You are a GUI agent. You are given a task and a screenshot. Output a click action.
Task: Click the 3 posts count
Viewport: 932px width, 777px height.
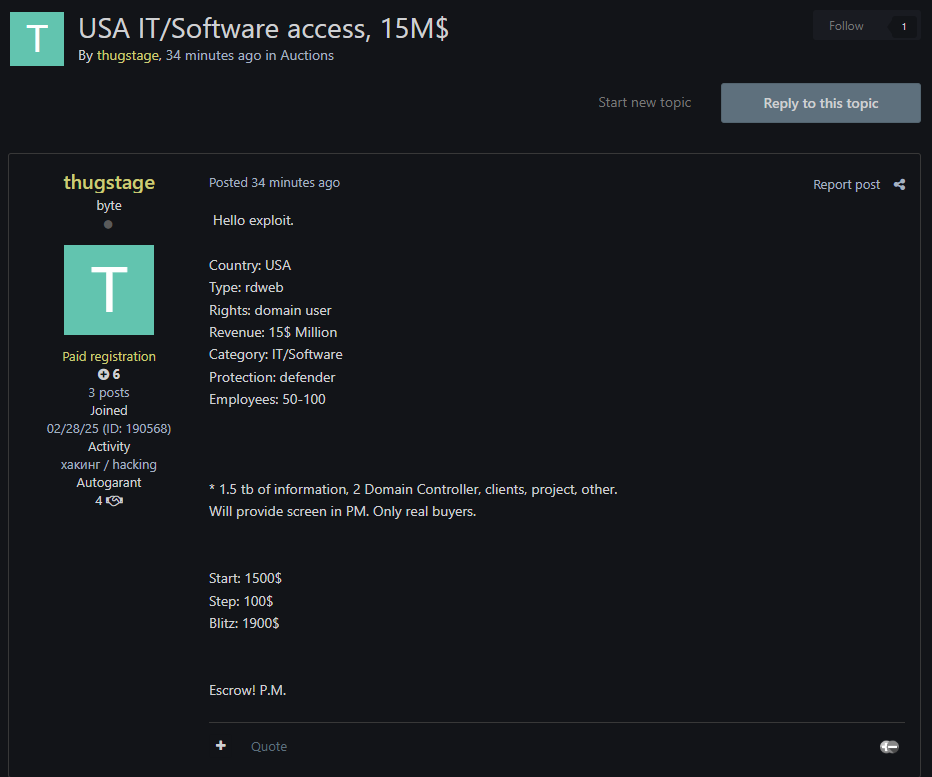click(109, 393)
